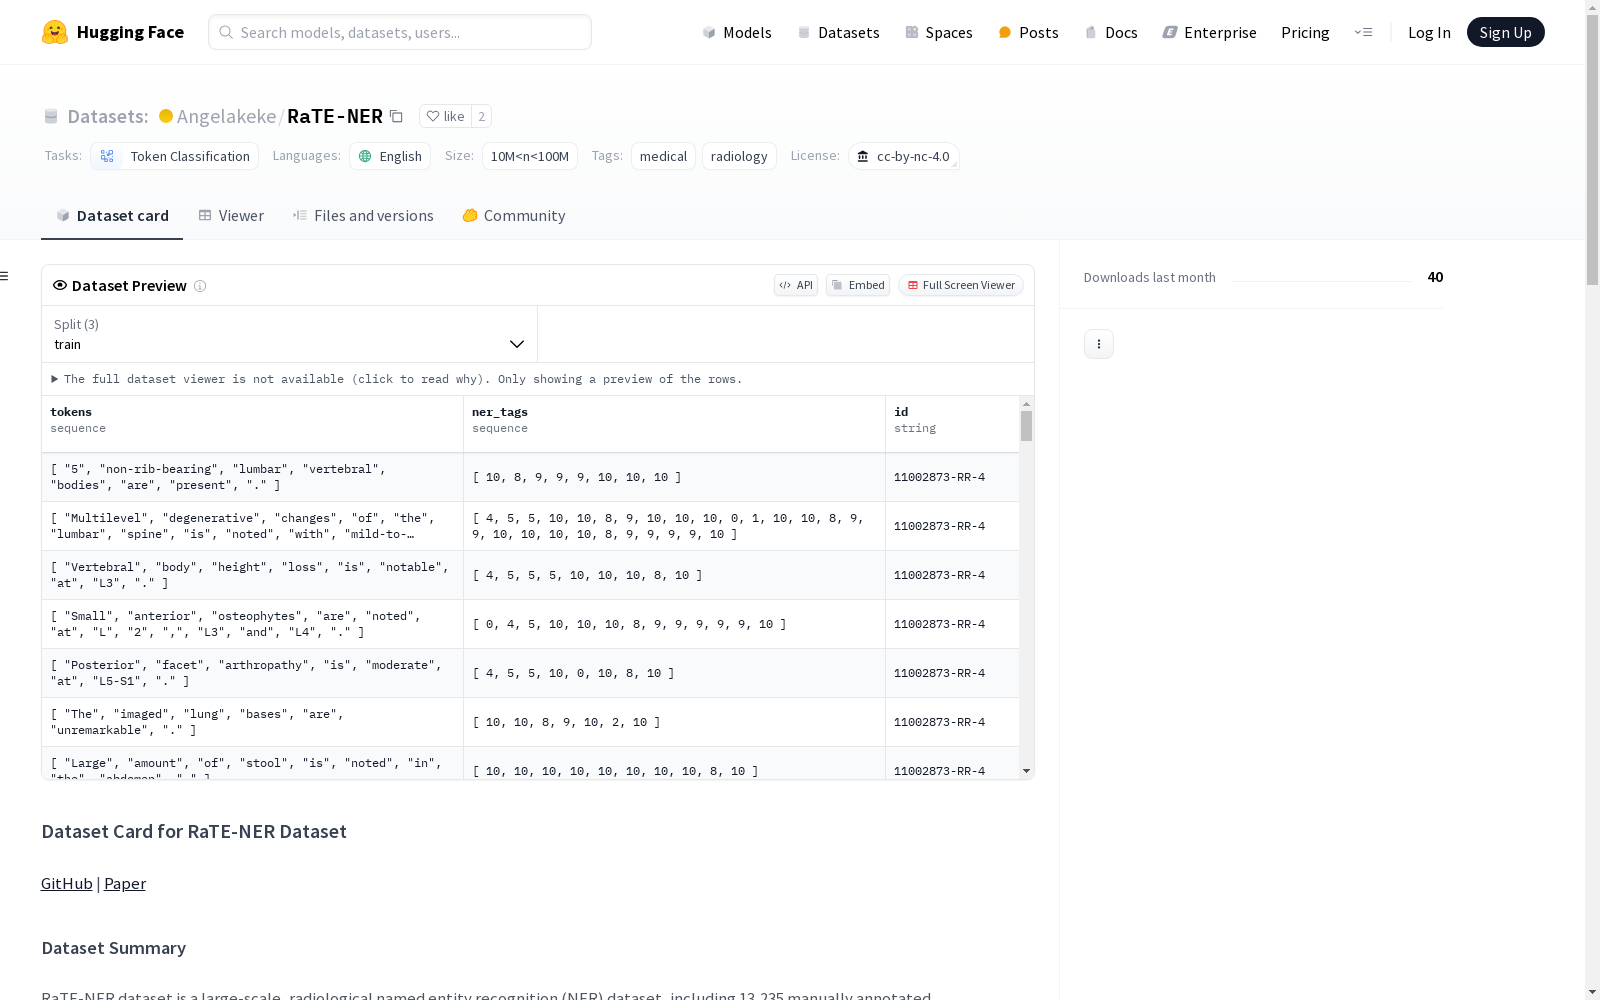Click the 10M<n<100M size tag
The height and width of the screenshot is (1000, 1600).
[530, 156]
